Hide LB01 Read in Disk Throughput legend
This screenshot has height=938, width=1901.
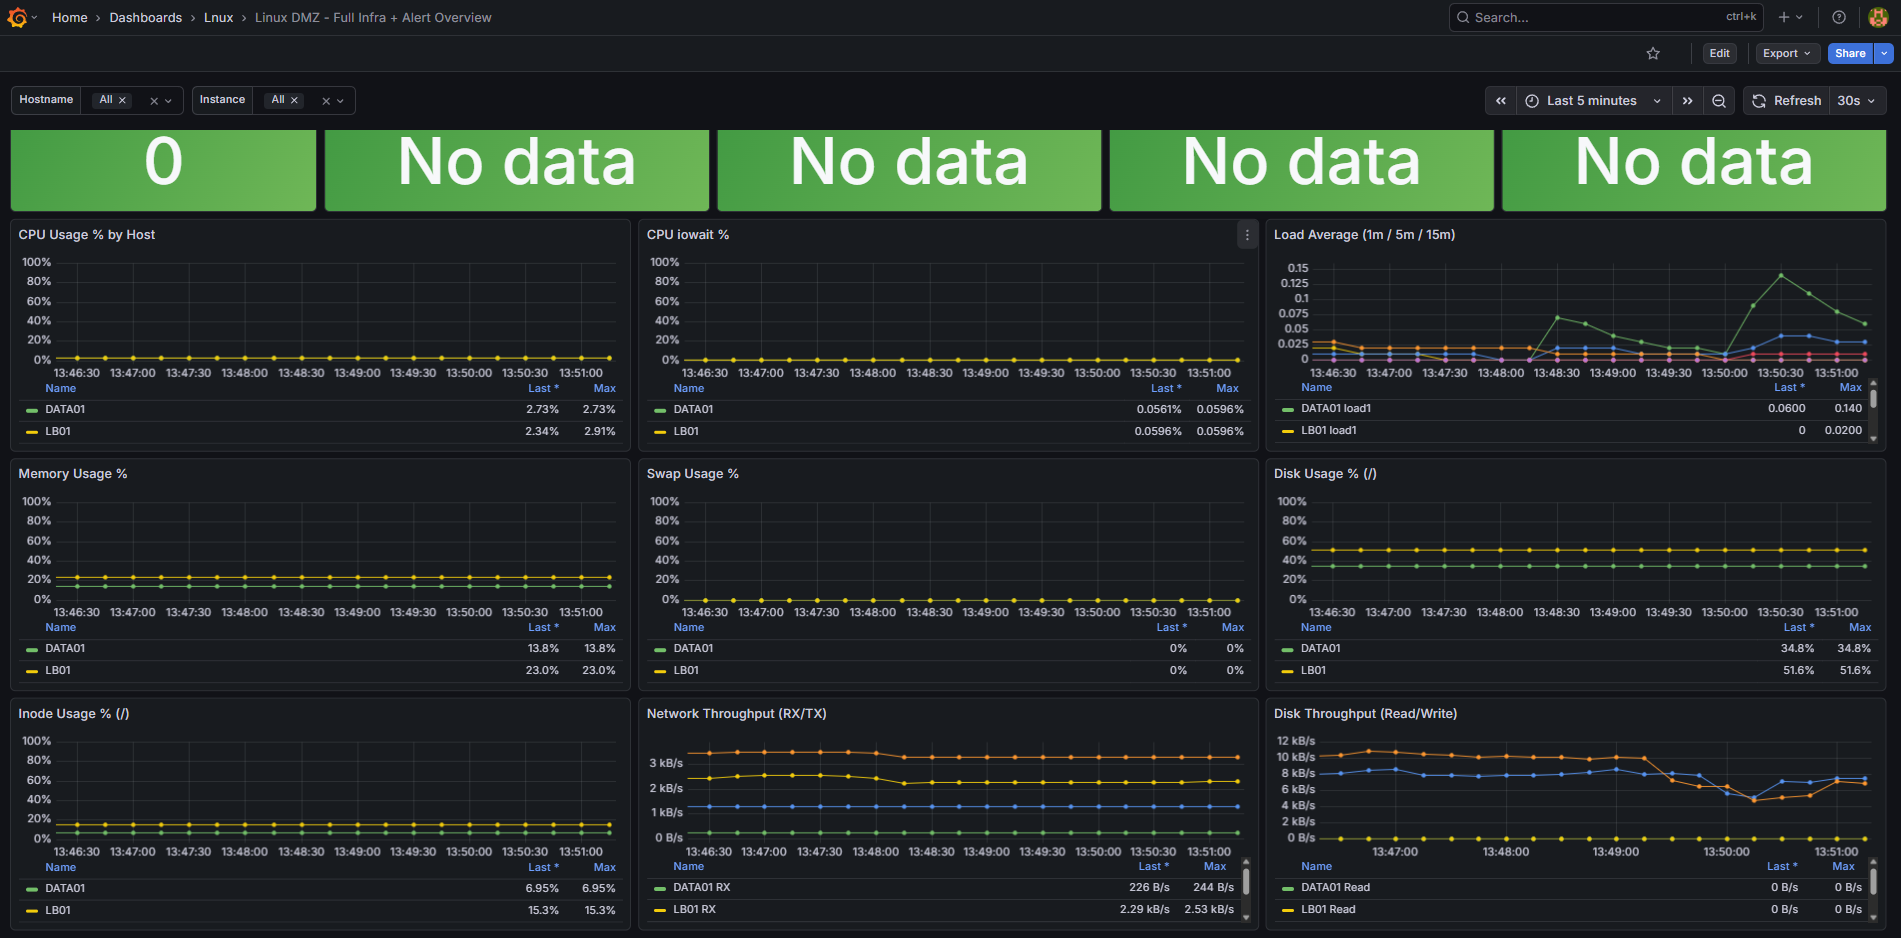(1329, 909)
